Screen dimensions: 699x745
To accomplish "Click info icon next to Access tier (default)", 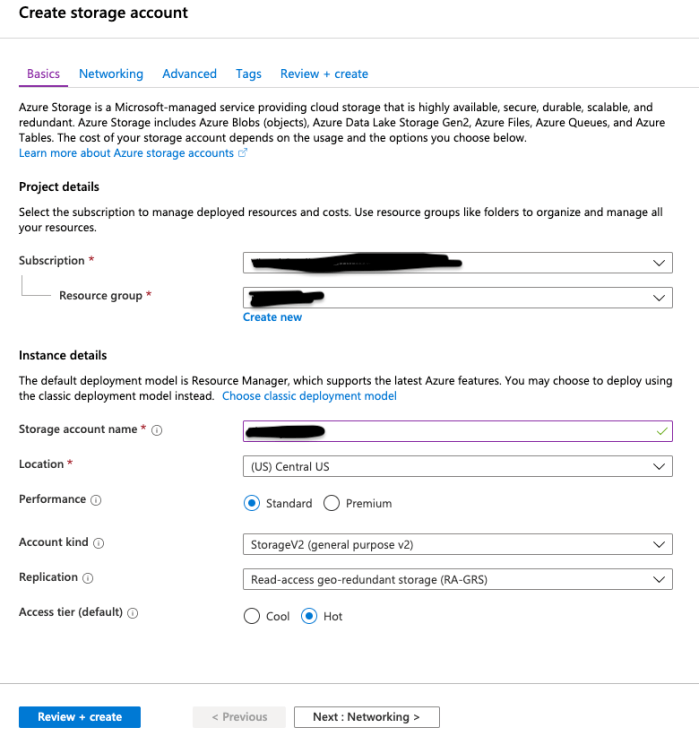I will pyautogui.click(x=133, y=614).
